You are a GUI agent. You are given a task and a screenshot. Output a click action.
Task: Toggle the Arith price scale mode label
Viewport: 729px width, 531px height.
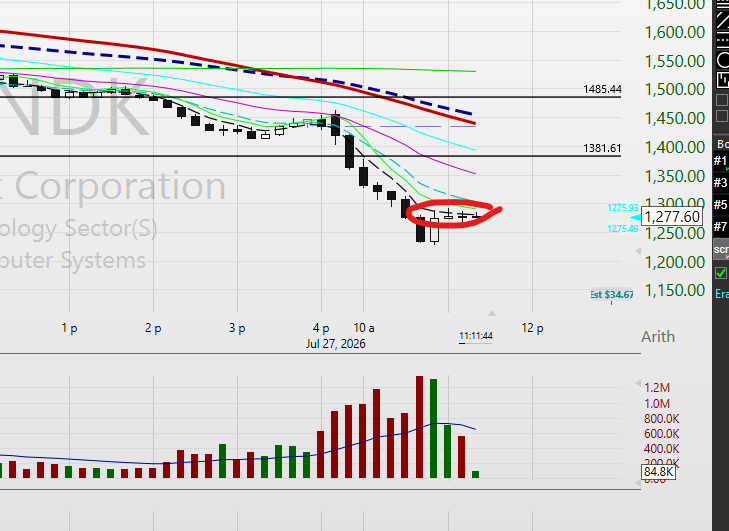tap(658, 337)
